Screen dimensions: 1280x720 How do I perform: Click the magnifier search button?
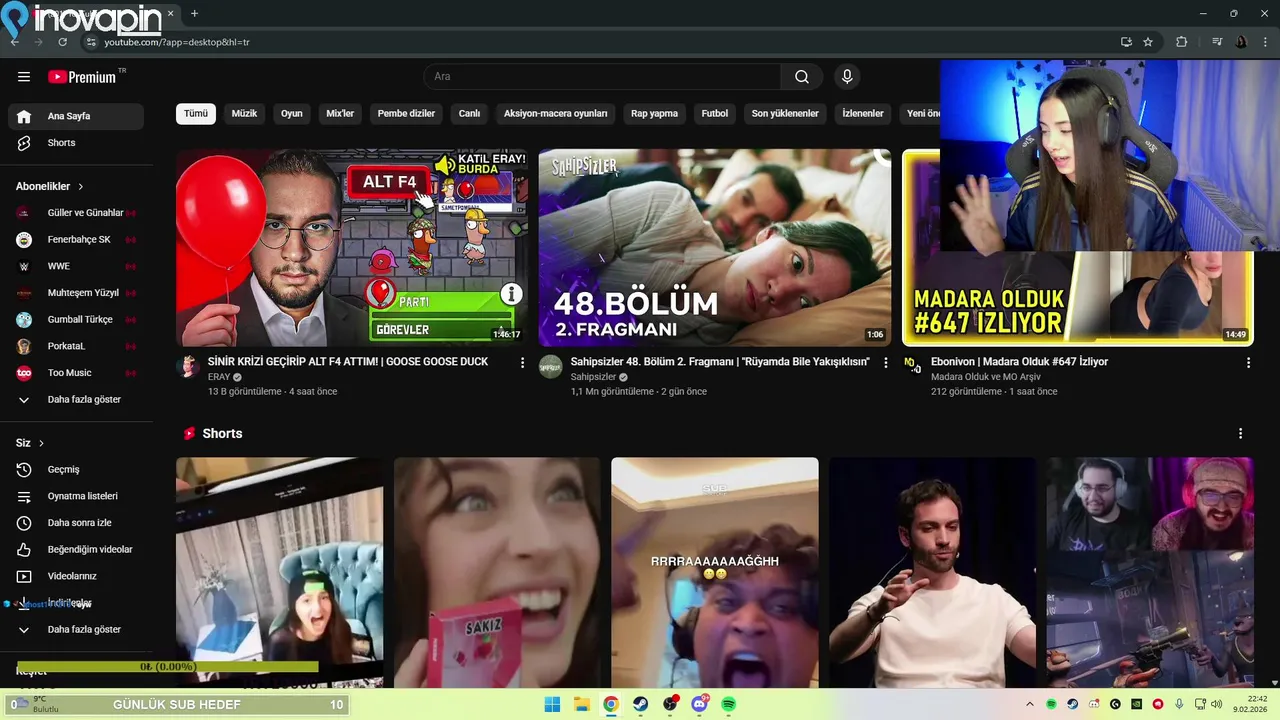click(802, 77)
